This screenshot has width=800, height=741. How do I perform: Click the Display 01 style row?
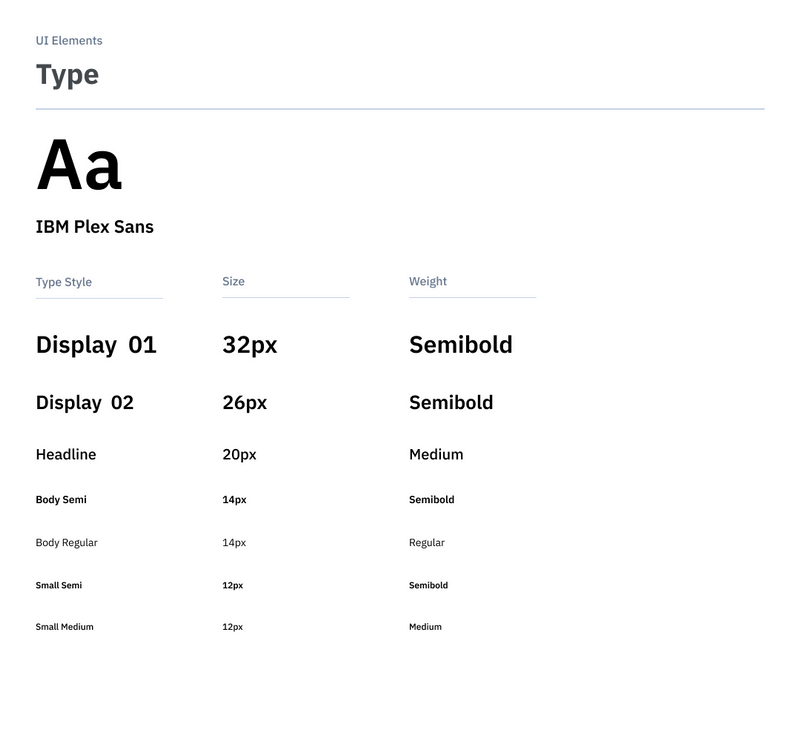pos(97,344)
